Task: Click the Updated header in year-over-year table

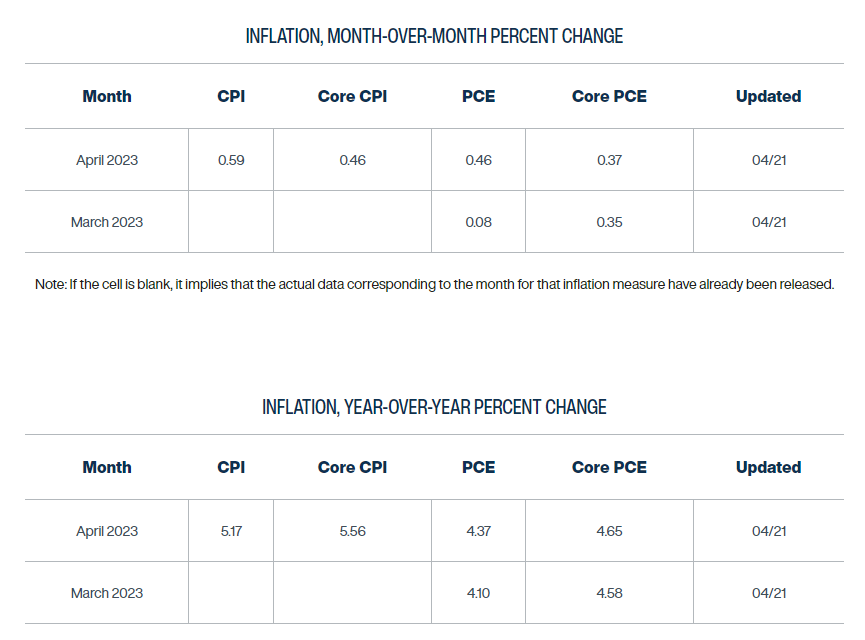Action: (768, 467)
